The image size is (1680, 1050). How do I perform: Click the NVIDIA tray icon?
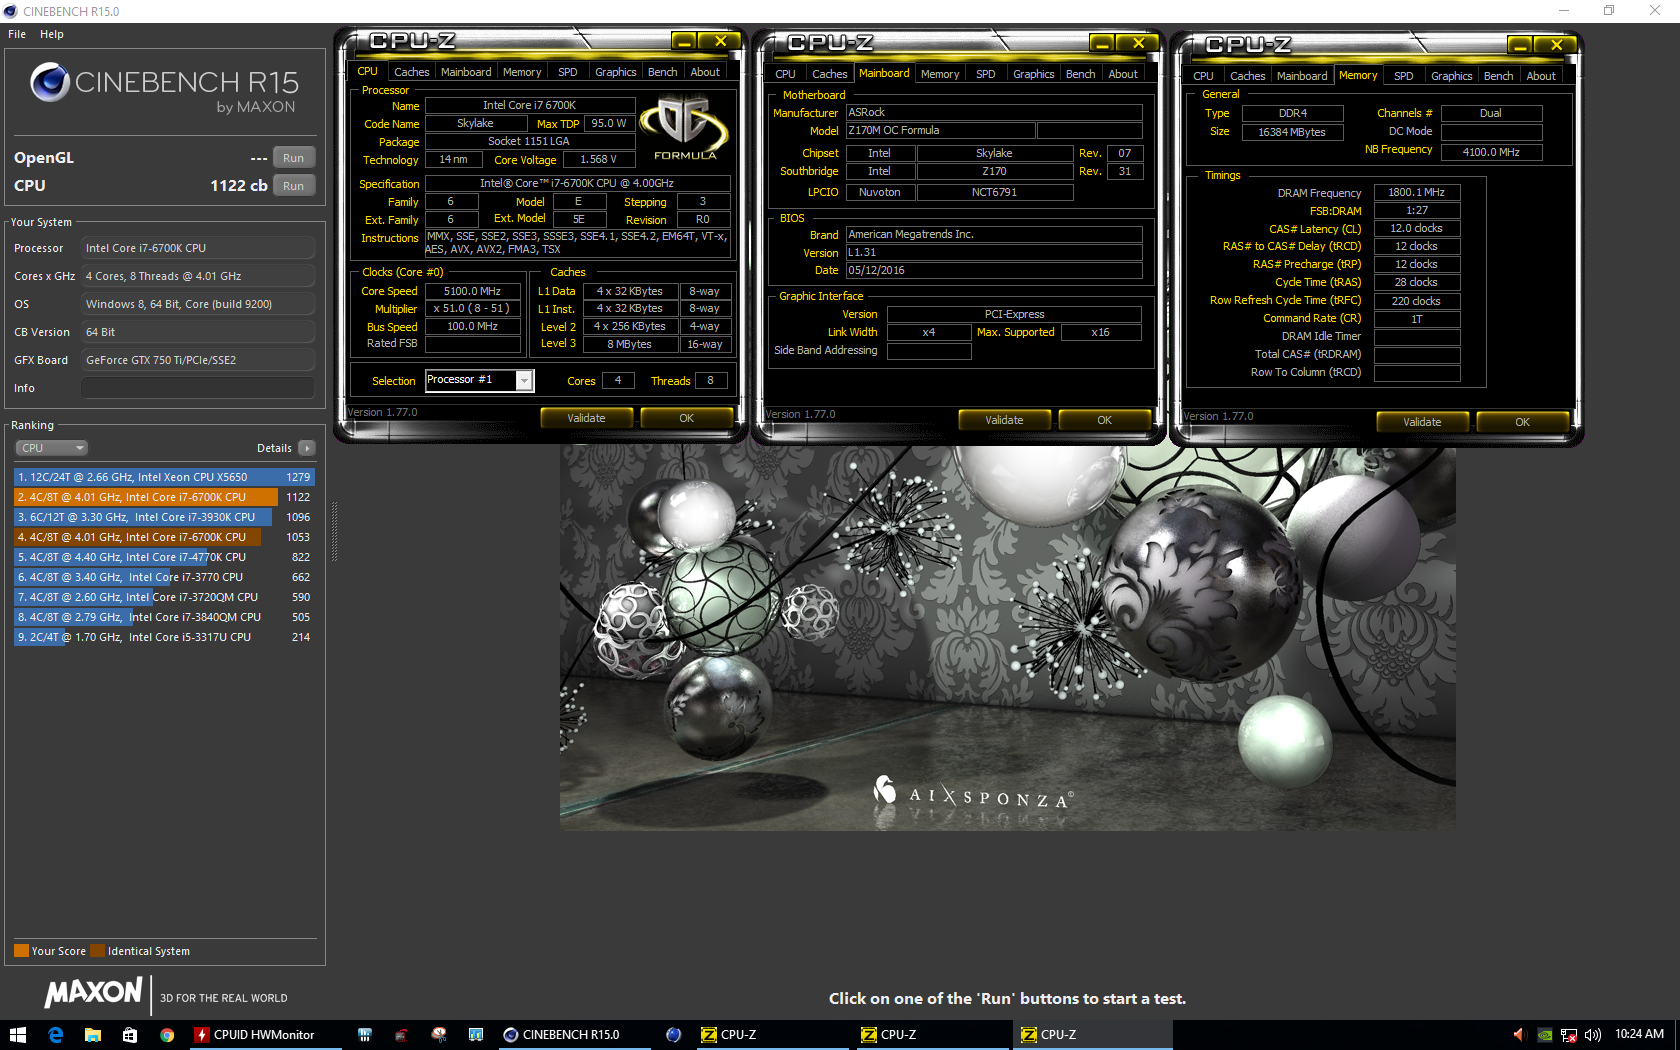(1545, 1035)
